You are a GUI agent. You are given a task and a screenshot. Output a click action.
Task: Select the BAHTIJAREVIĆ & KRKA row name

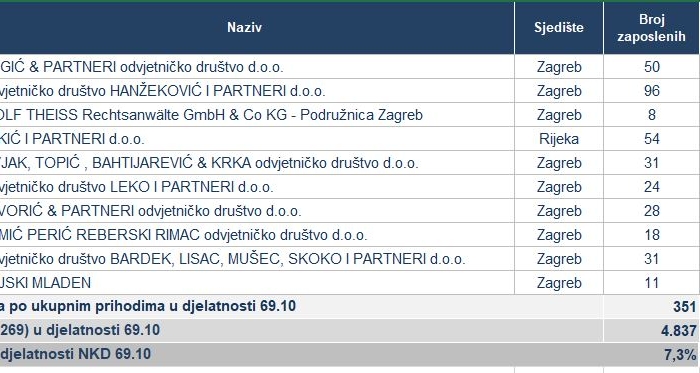(209, 163)
